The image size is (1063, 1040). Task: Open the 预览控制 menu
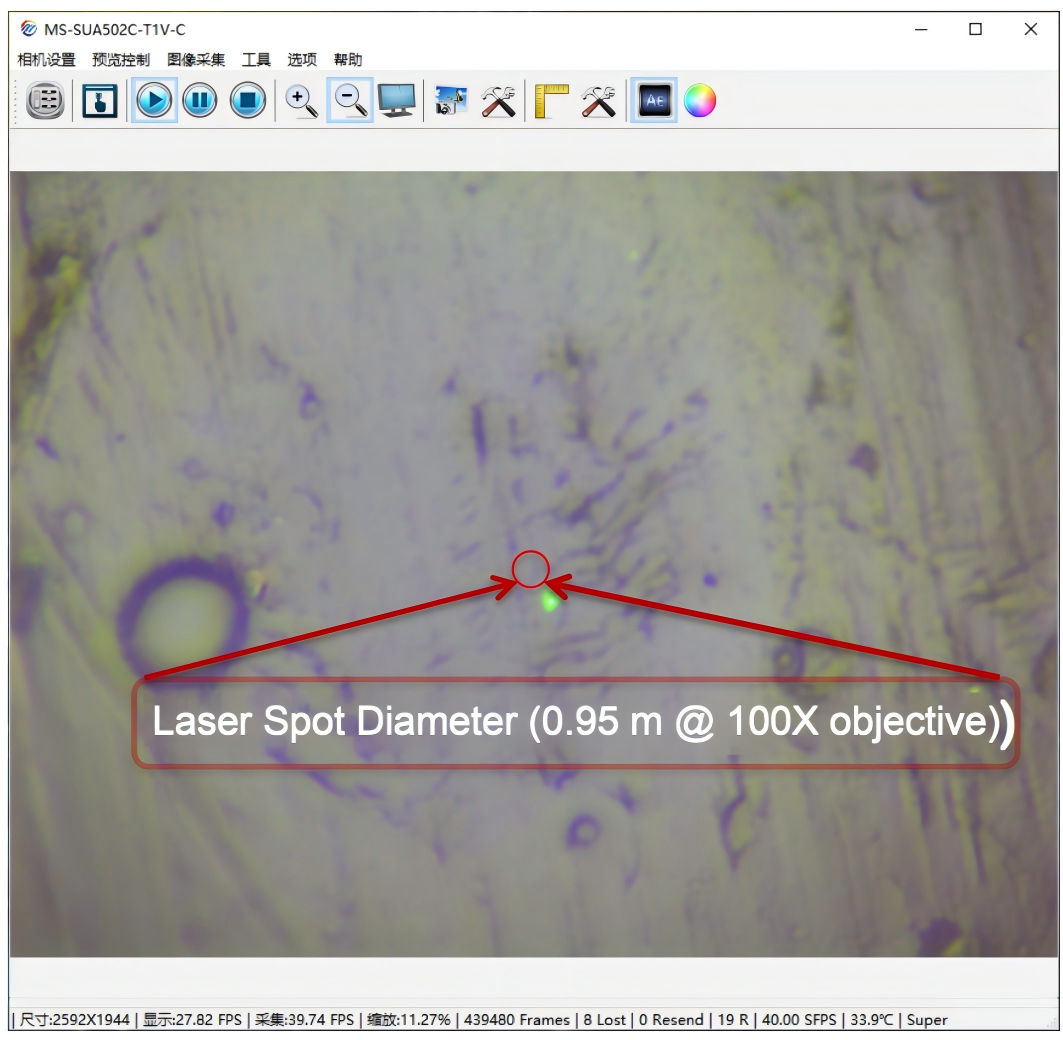click(121, 60)
